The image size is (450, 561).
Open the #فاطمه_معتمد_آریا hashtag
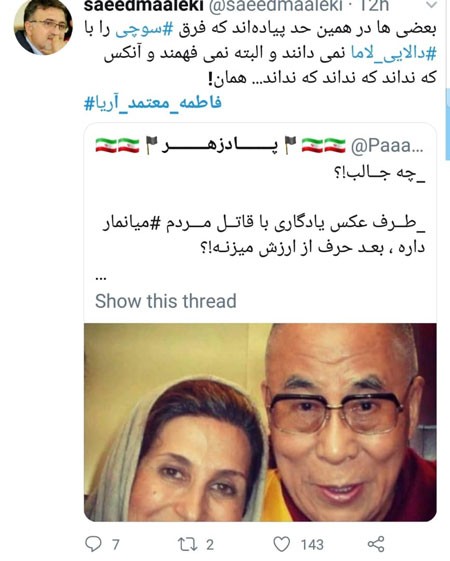tap(153, 103)
